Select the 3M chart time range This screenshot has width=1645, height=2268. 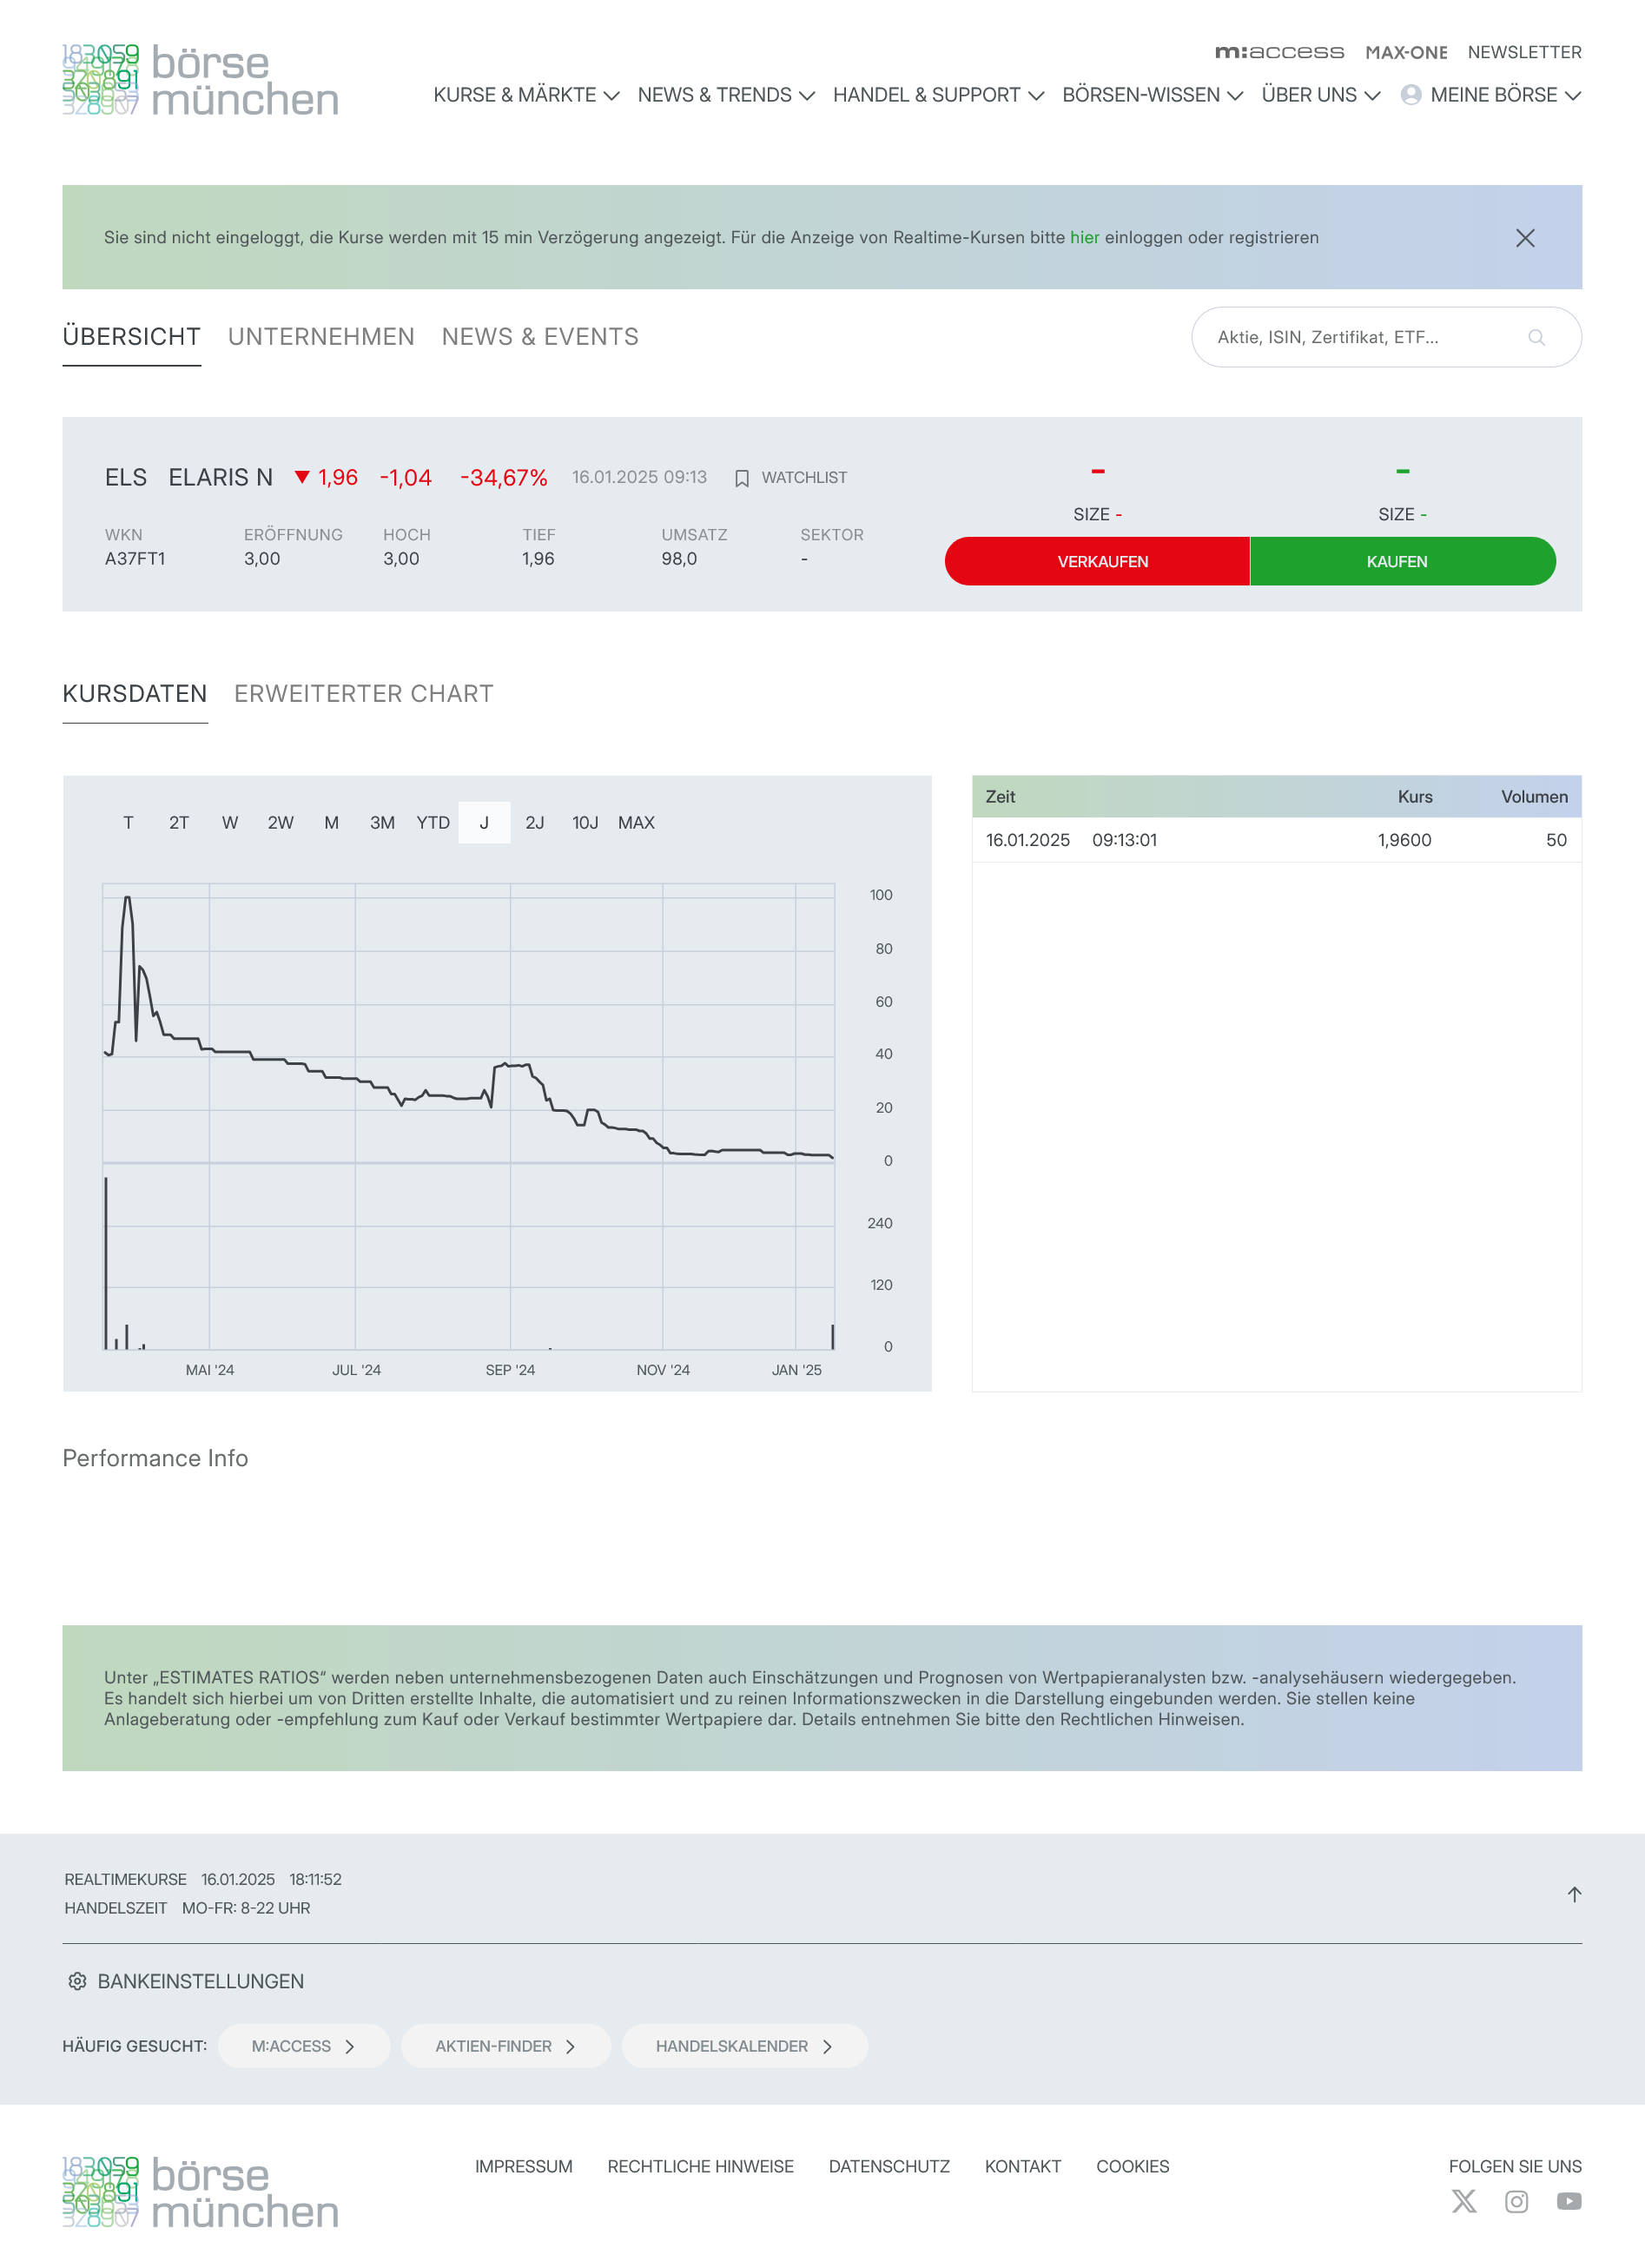[382, 823]
